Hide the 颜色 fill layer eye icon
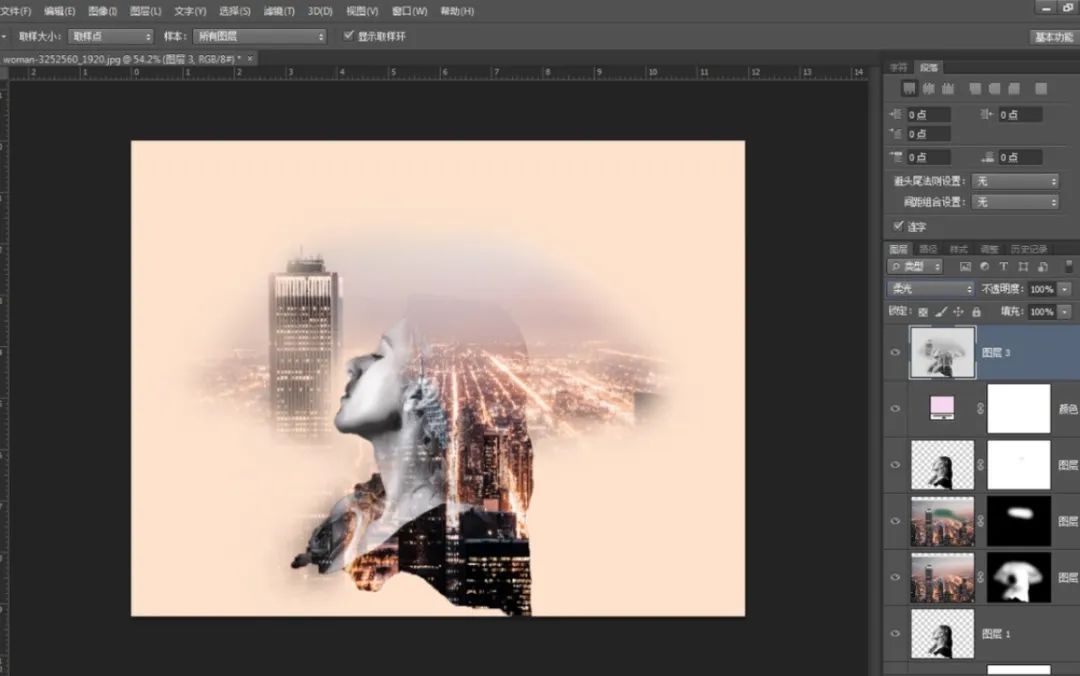The width and height of the screenshot is (1080, 676). (x=895, y=409)
